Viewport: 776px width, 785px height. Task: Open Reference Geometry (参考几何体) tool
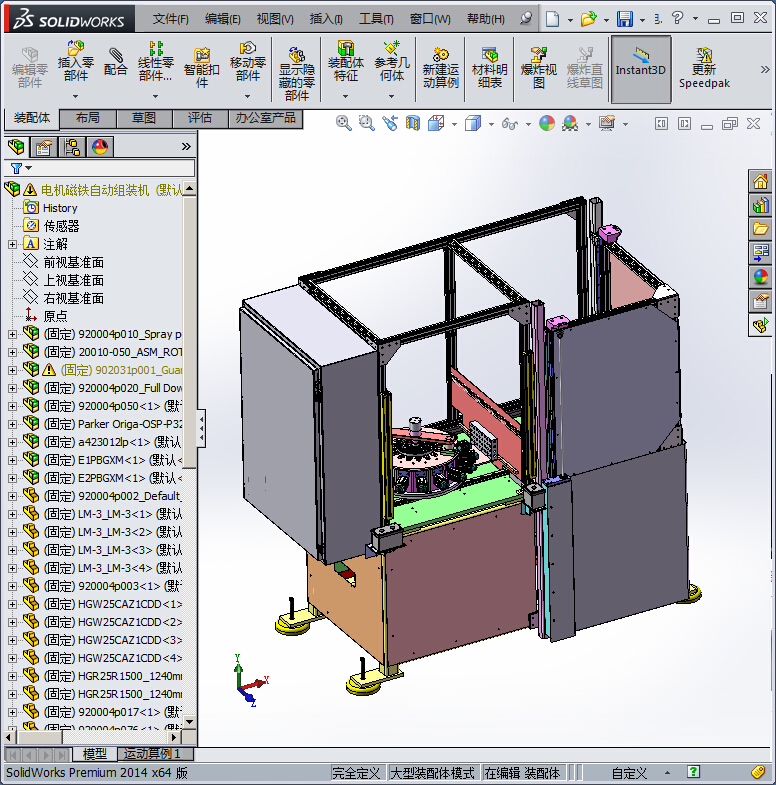click(x=392, y=62)
